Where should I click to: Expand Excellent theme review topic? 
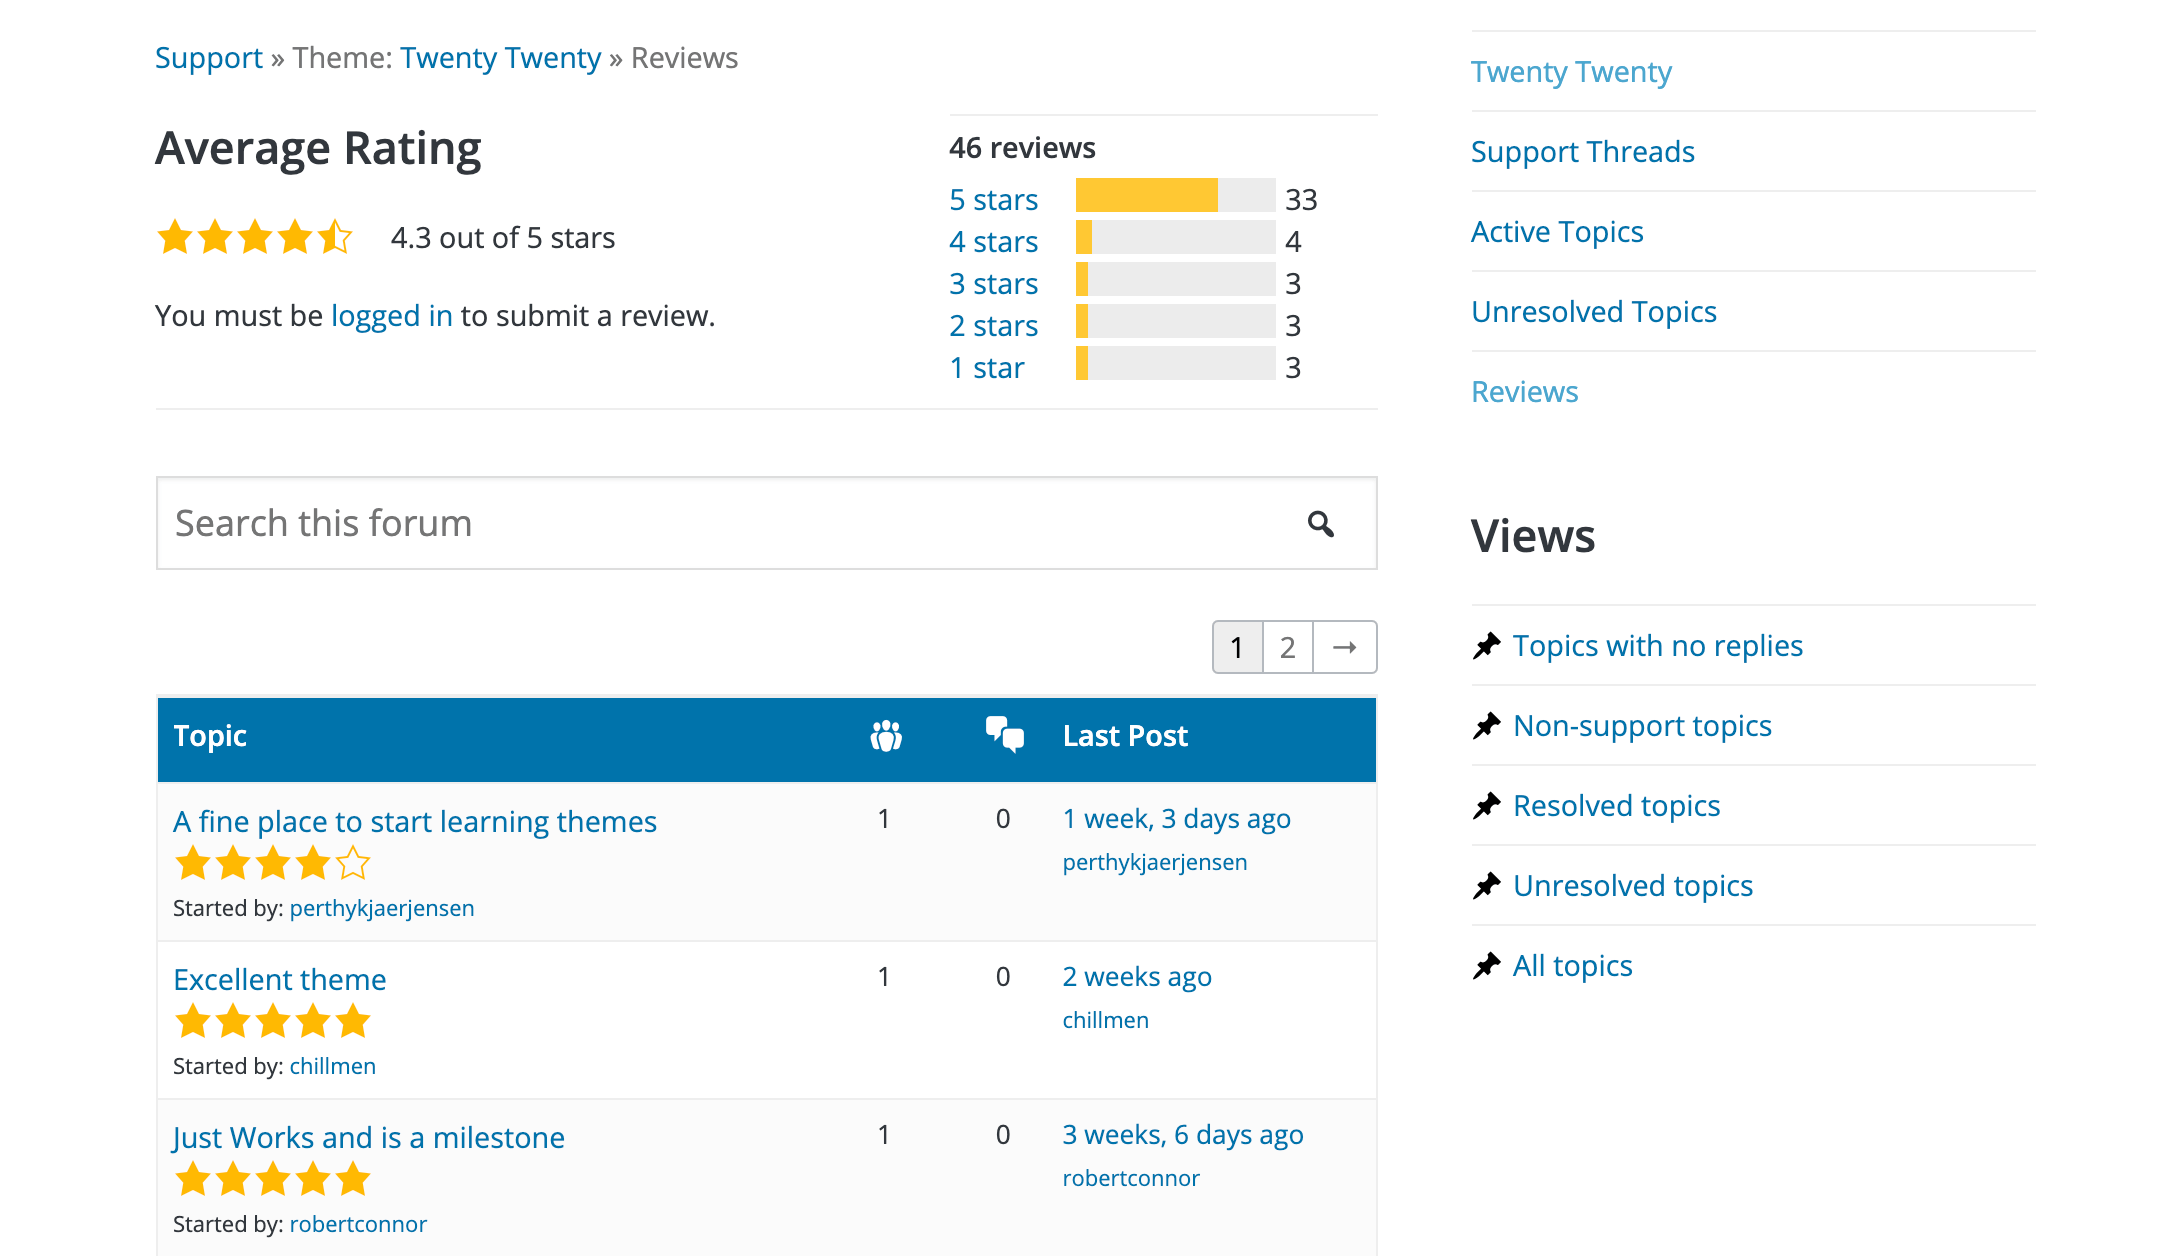tap(280, 978)
